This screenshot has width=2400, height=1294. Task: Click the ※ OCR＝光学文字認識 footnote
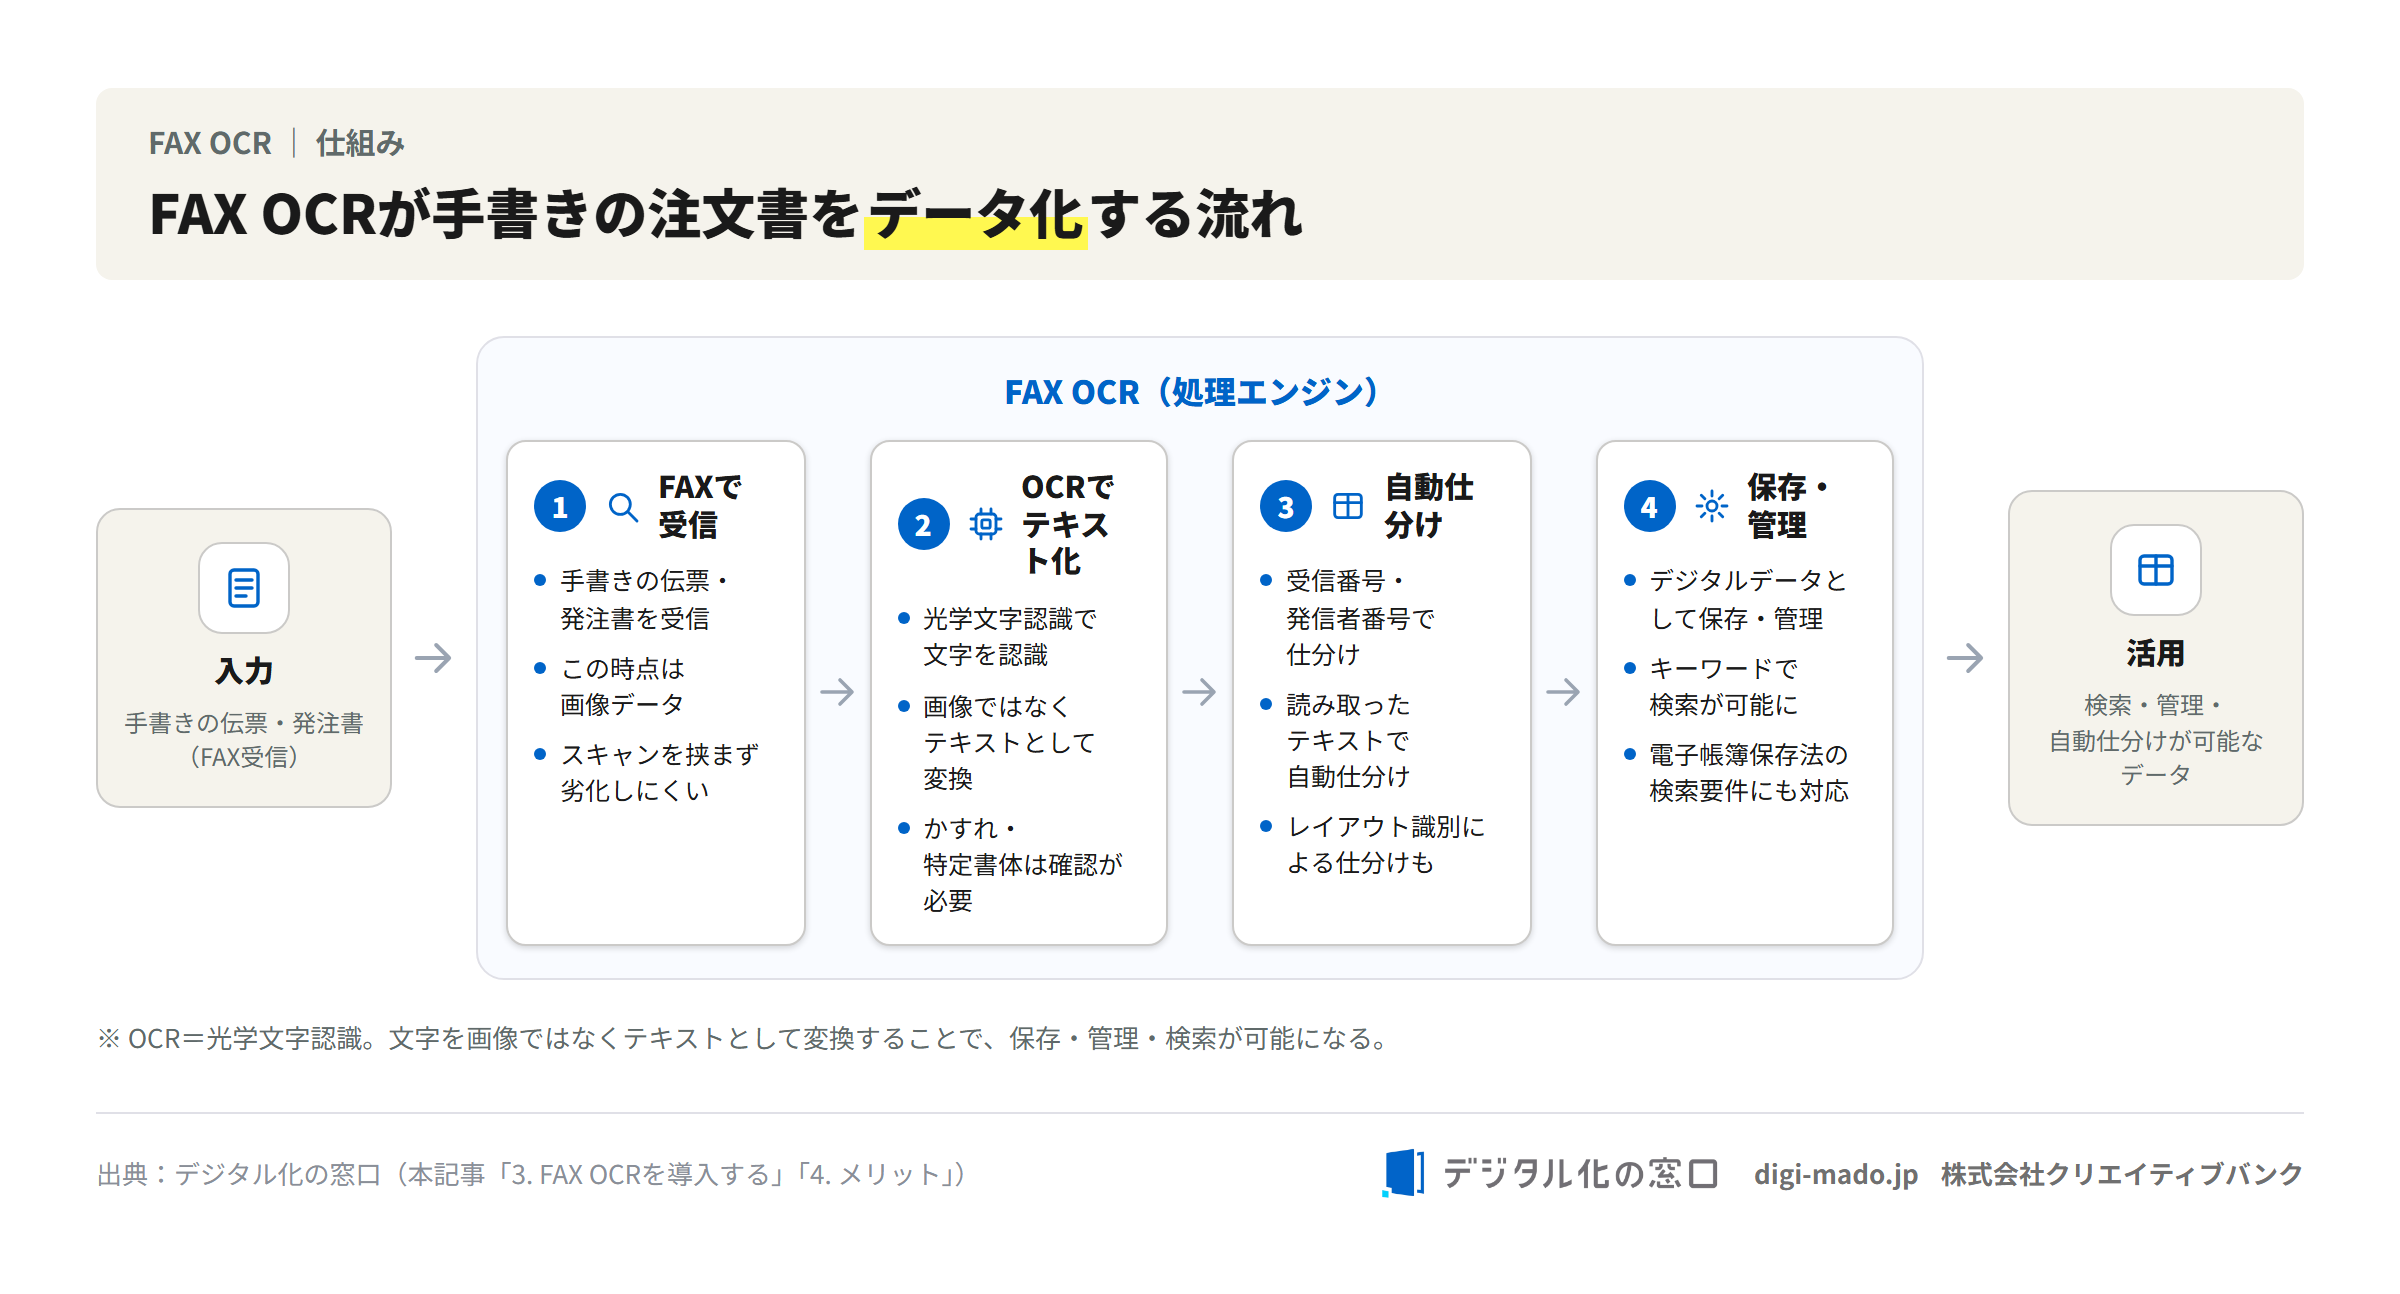click(744, 1039)
